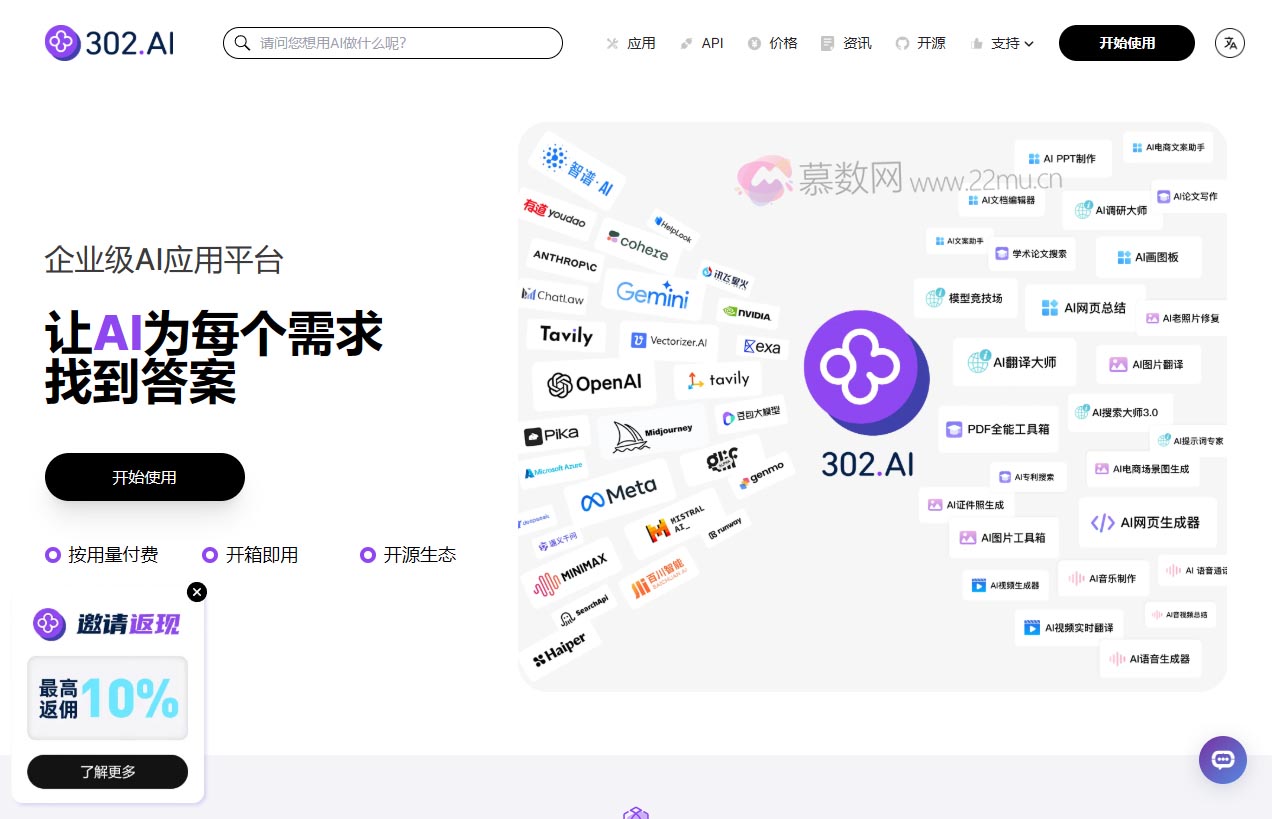Open the AI网页生成器 tile

point(1146,522)
